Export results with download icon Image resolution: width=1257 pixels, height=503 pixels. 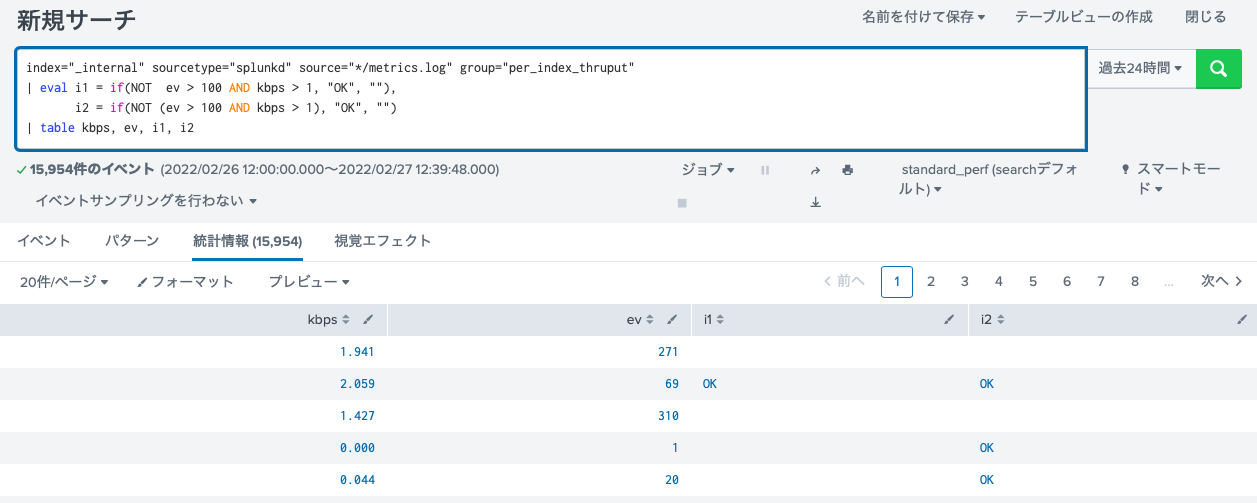pos(815,202)
